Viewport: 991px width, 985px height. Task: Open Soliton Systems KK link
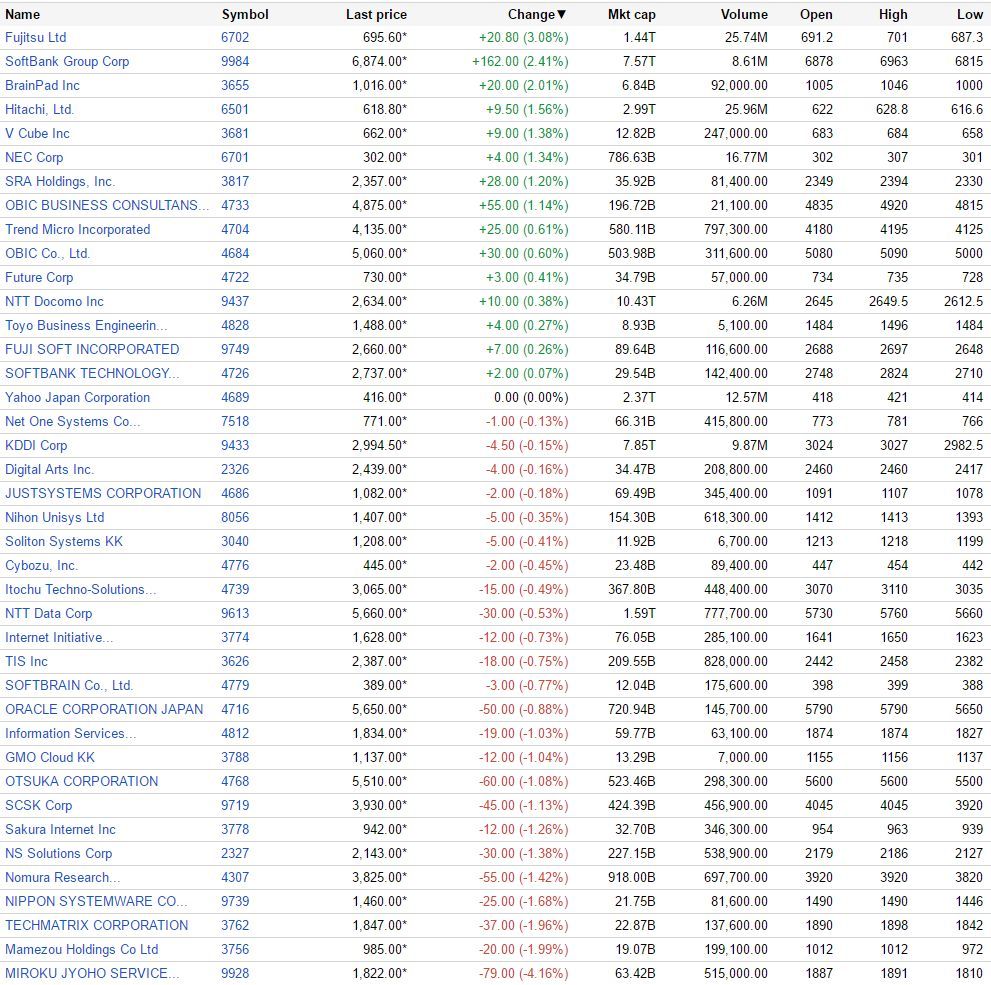pyautogui.click(x=64, y=541)
